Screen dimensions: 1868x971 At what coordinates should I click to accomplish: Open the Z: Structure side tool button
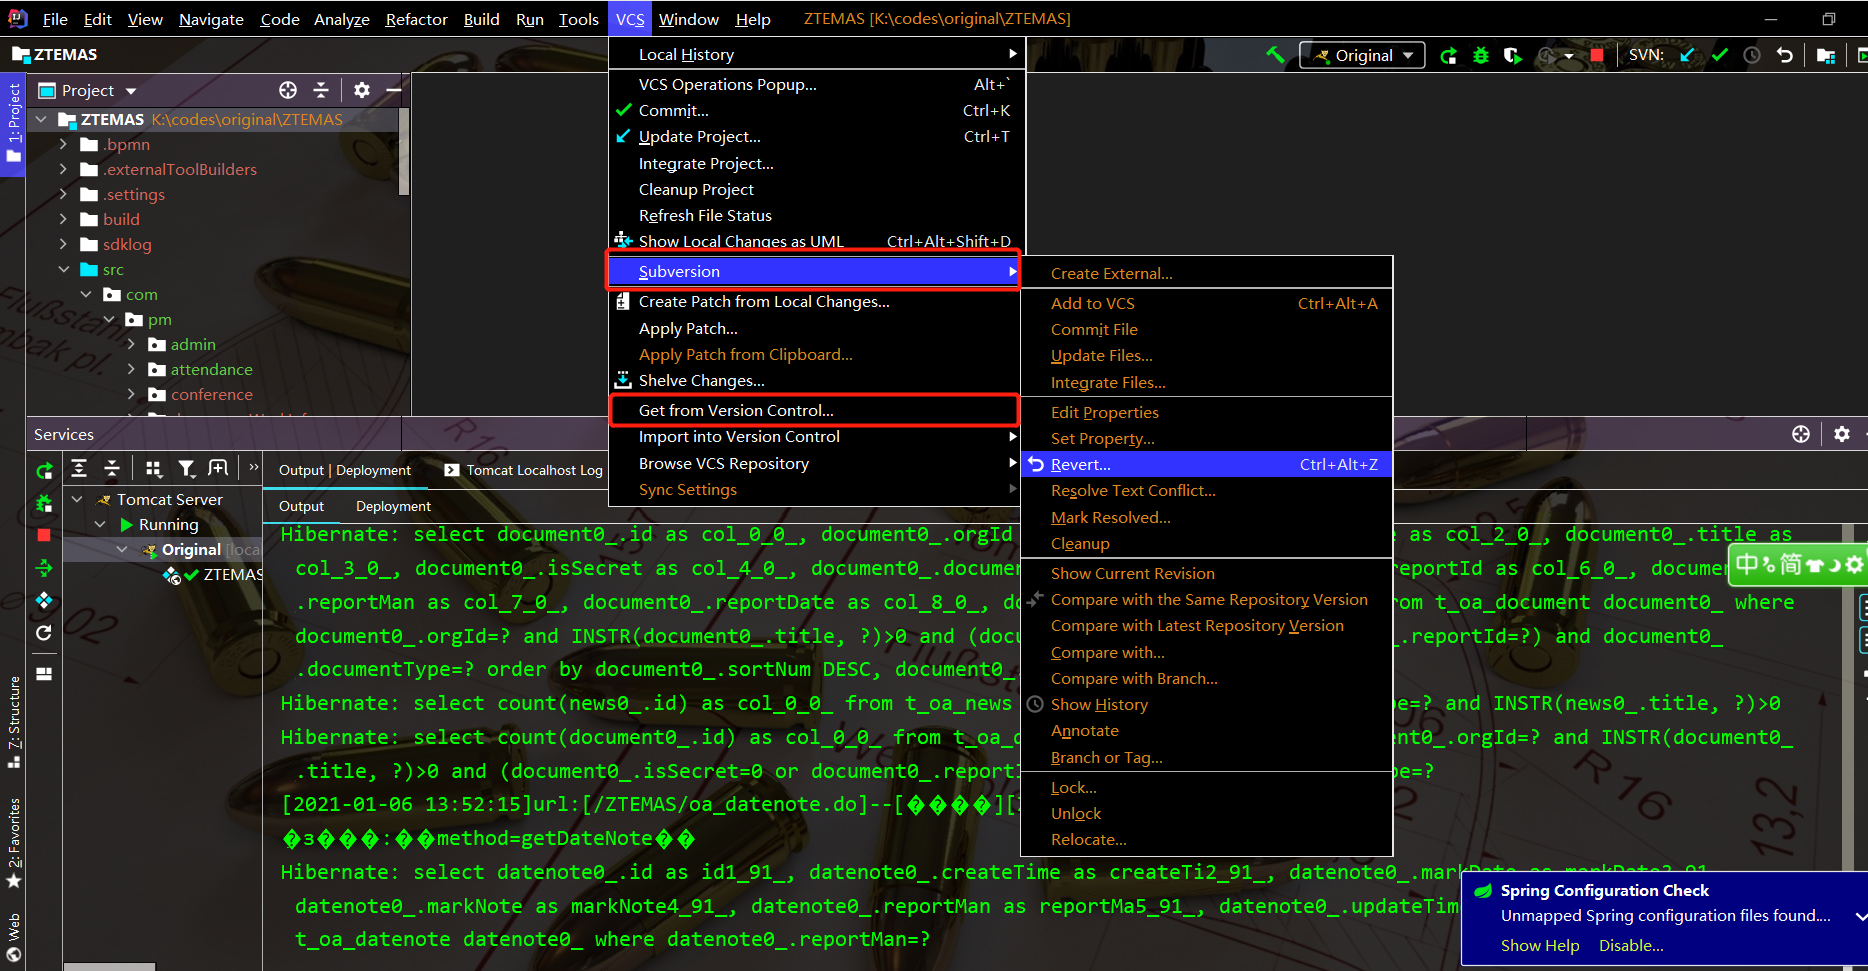point(13,722)
